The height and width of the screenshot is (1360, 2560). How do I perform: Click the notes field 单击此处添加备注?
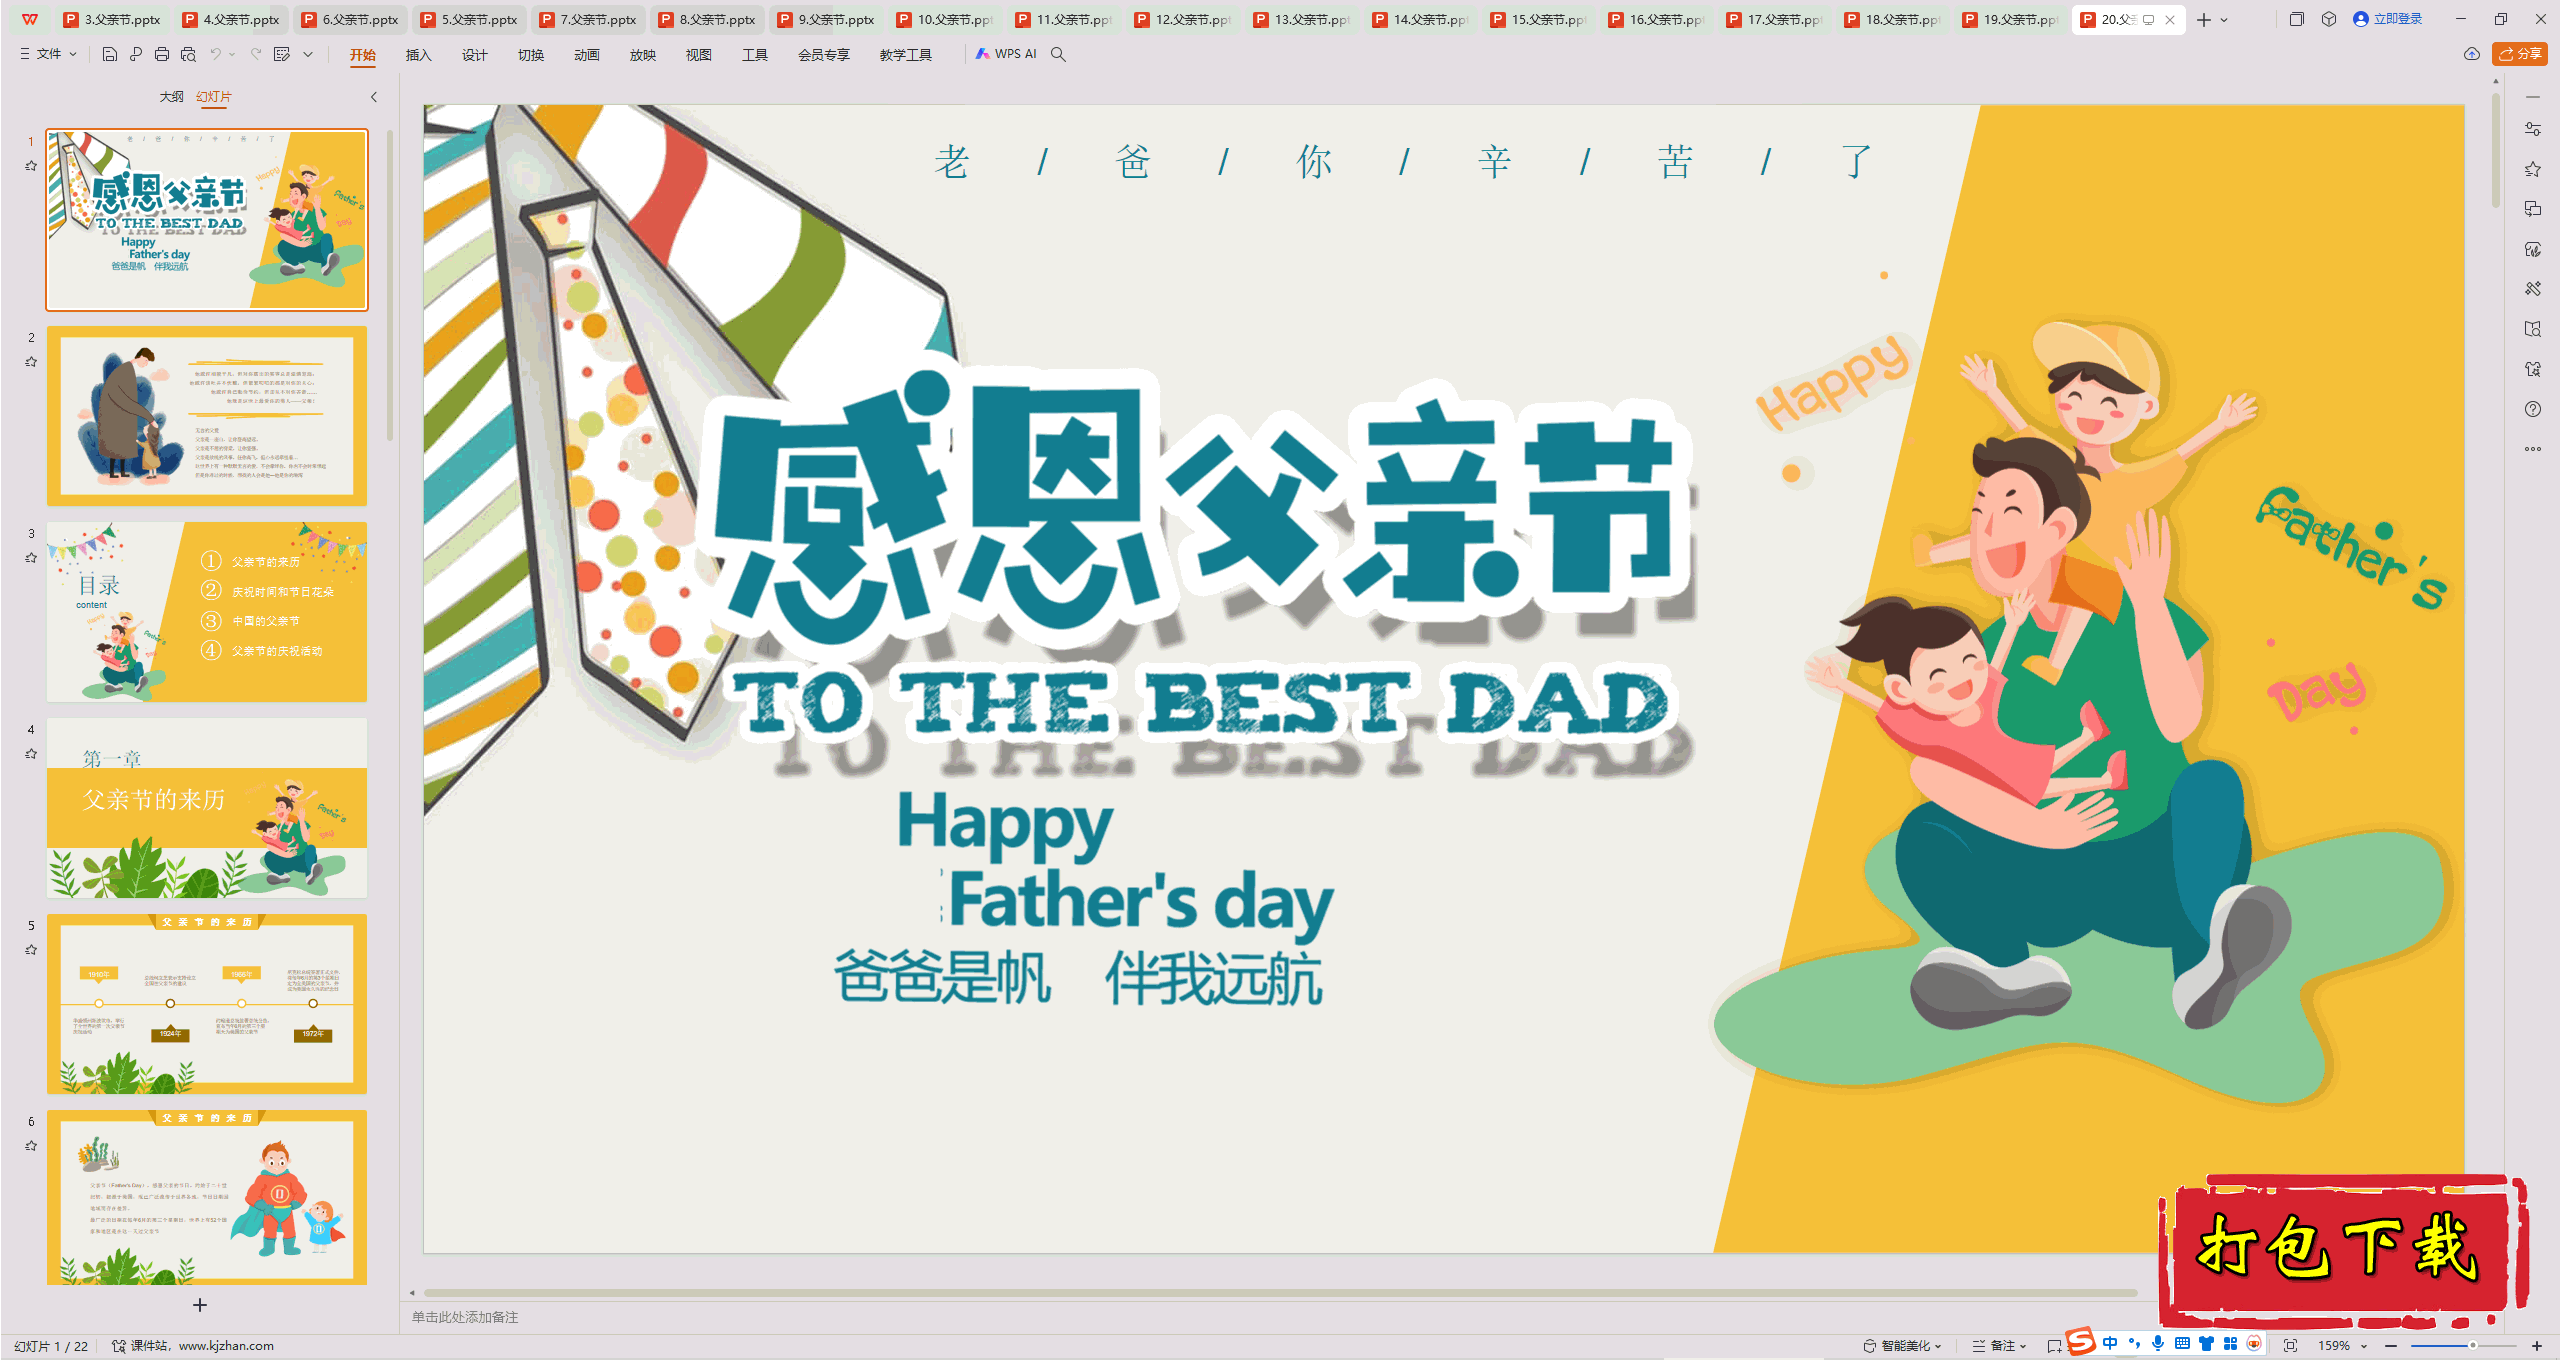coord(465,1317)
